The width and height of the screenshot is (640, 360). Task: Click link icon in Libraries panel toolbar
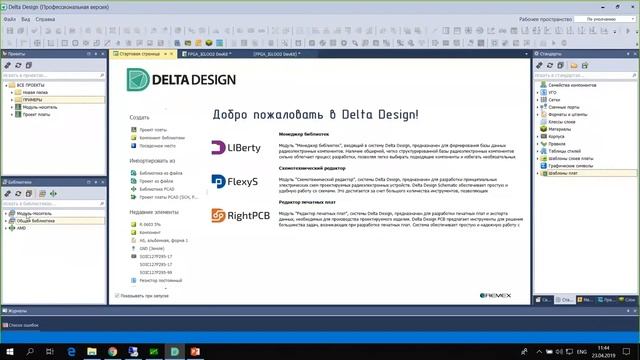tap(7, 193)
